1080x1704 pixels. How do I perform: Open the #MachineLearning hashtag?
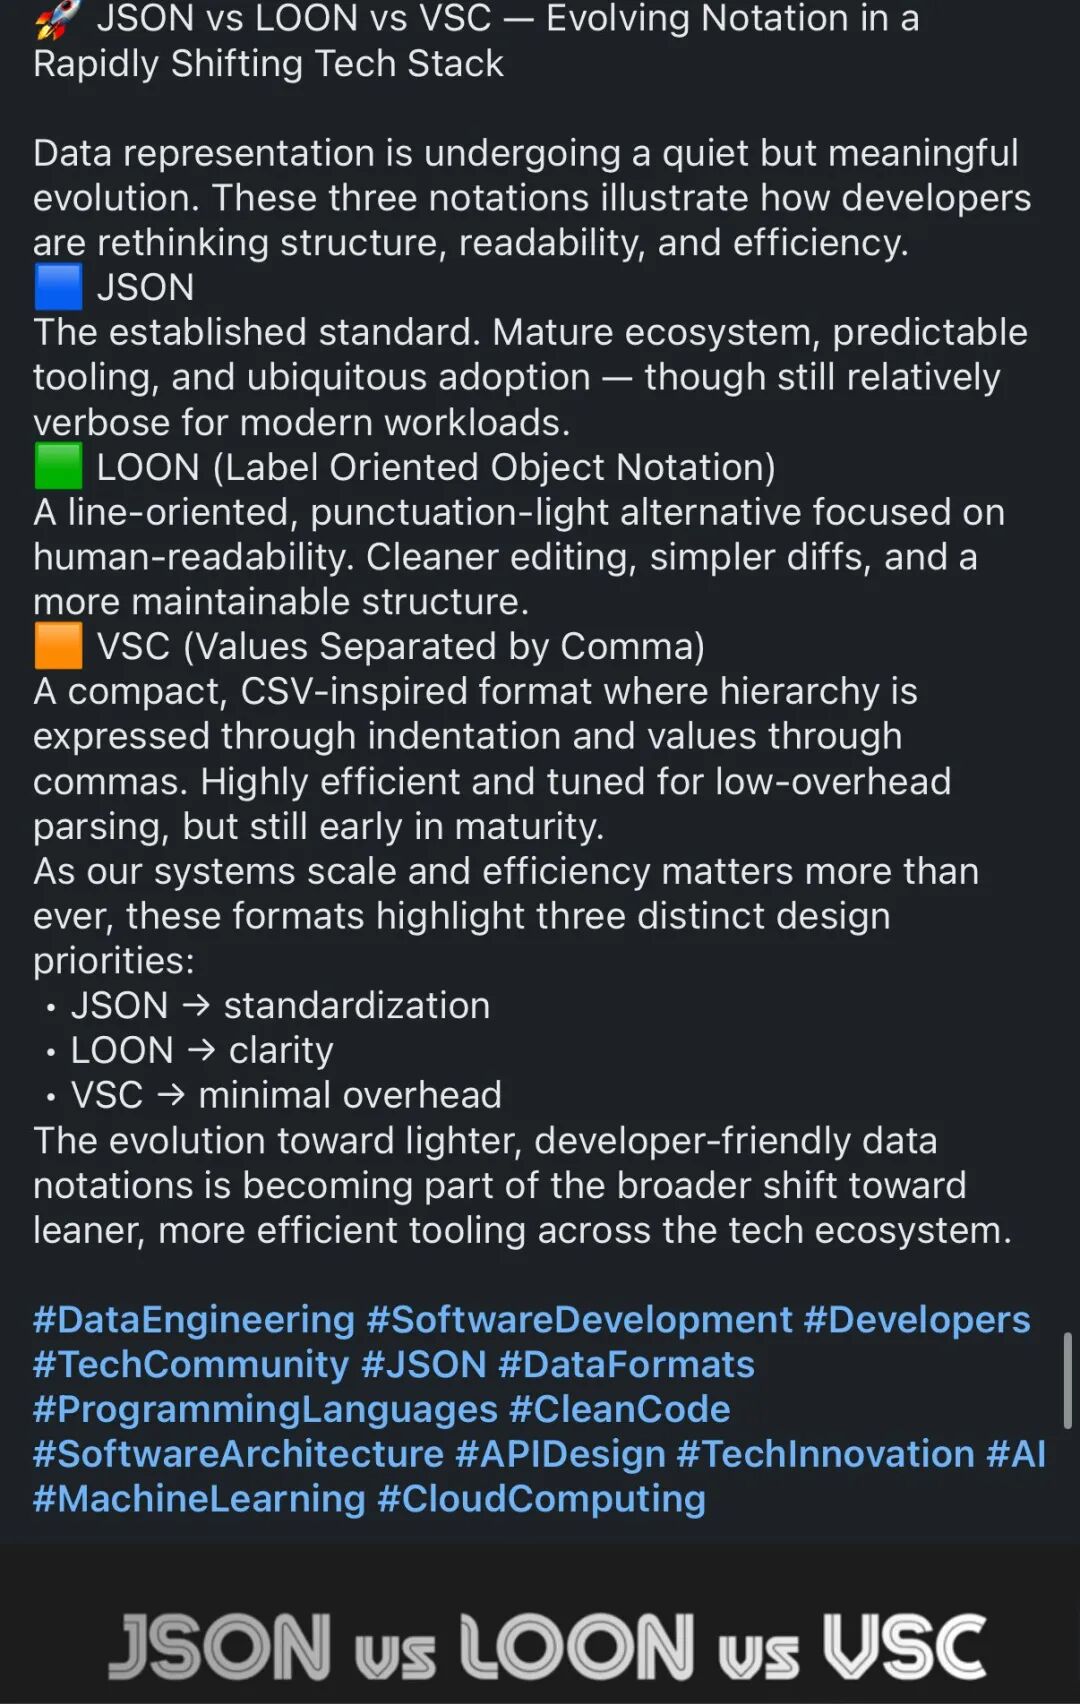click(199, 1499)
